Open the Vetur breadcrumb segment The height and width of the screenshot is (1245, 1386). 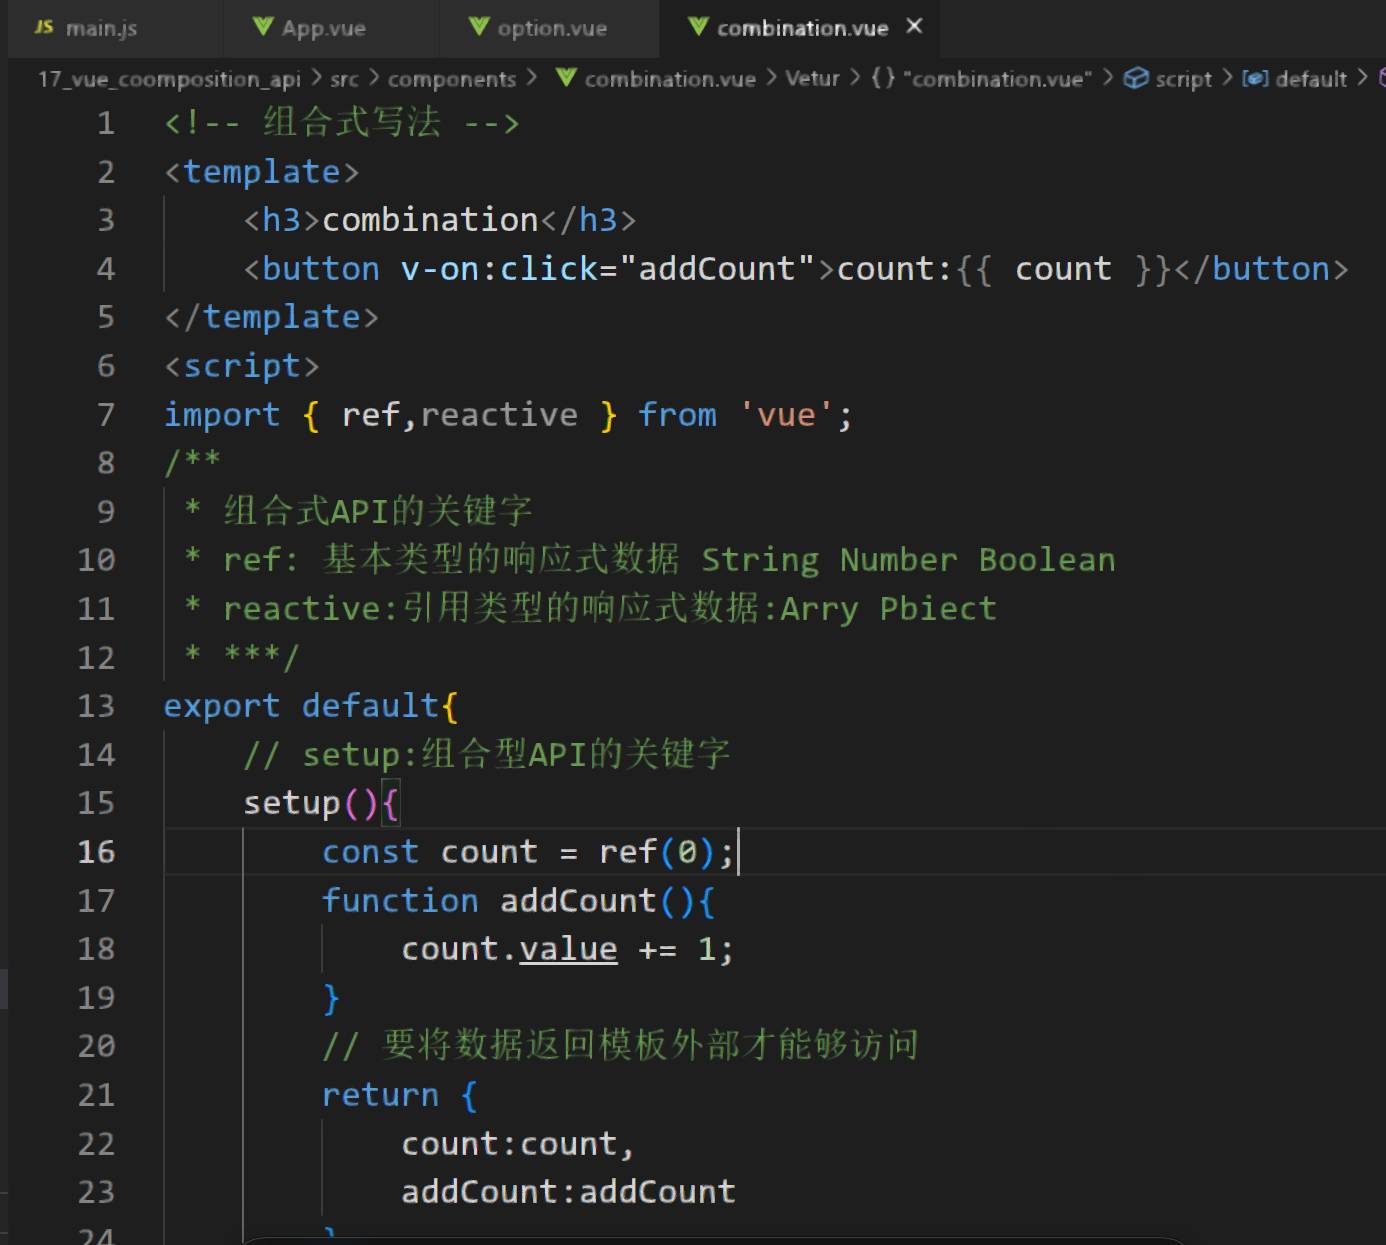812,78
